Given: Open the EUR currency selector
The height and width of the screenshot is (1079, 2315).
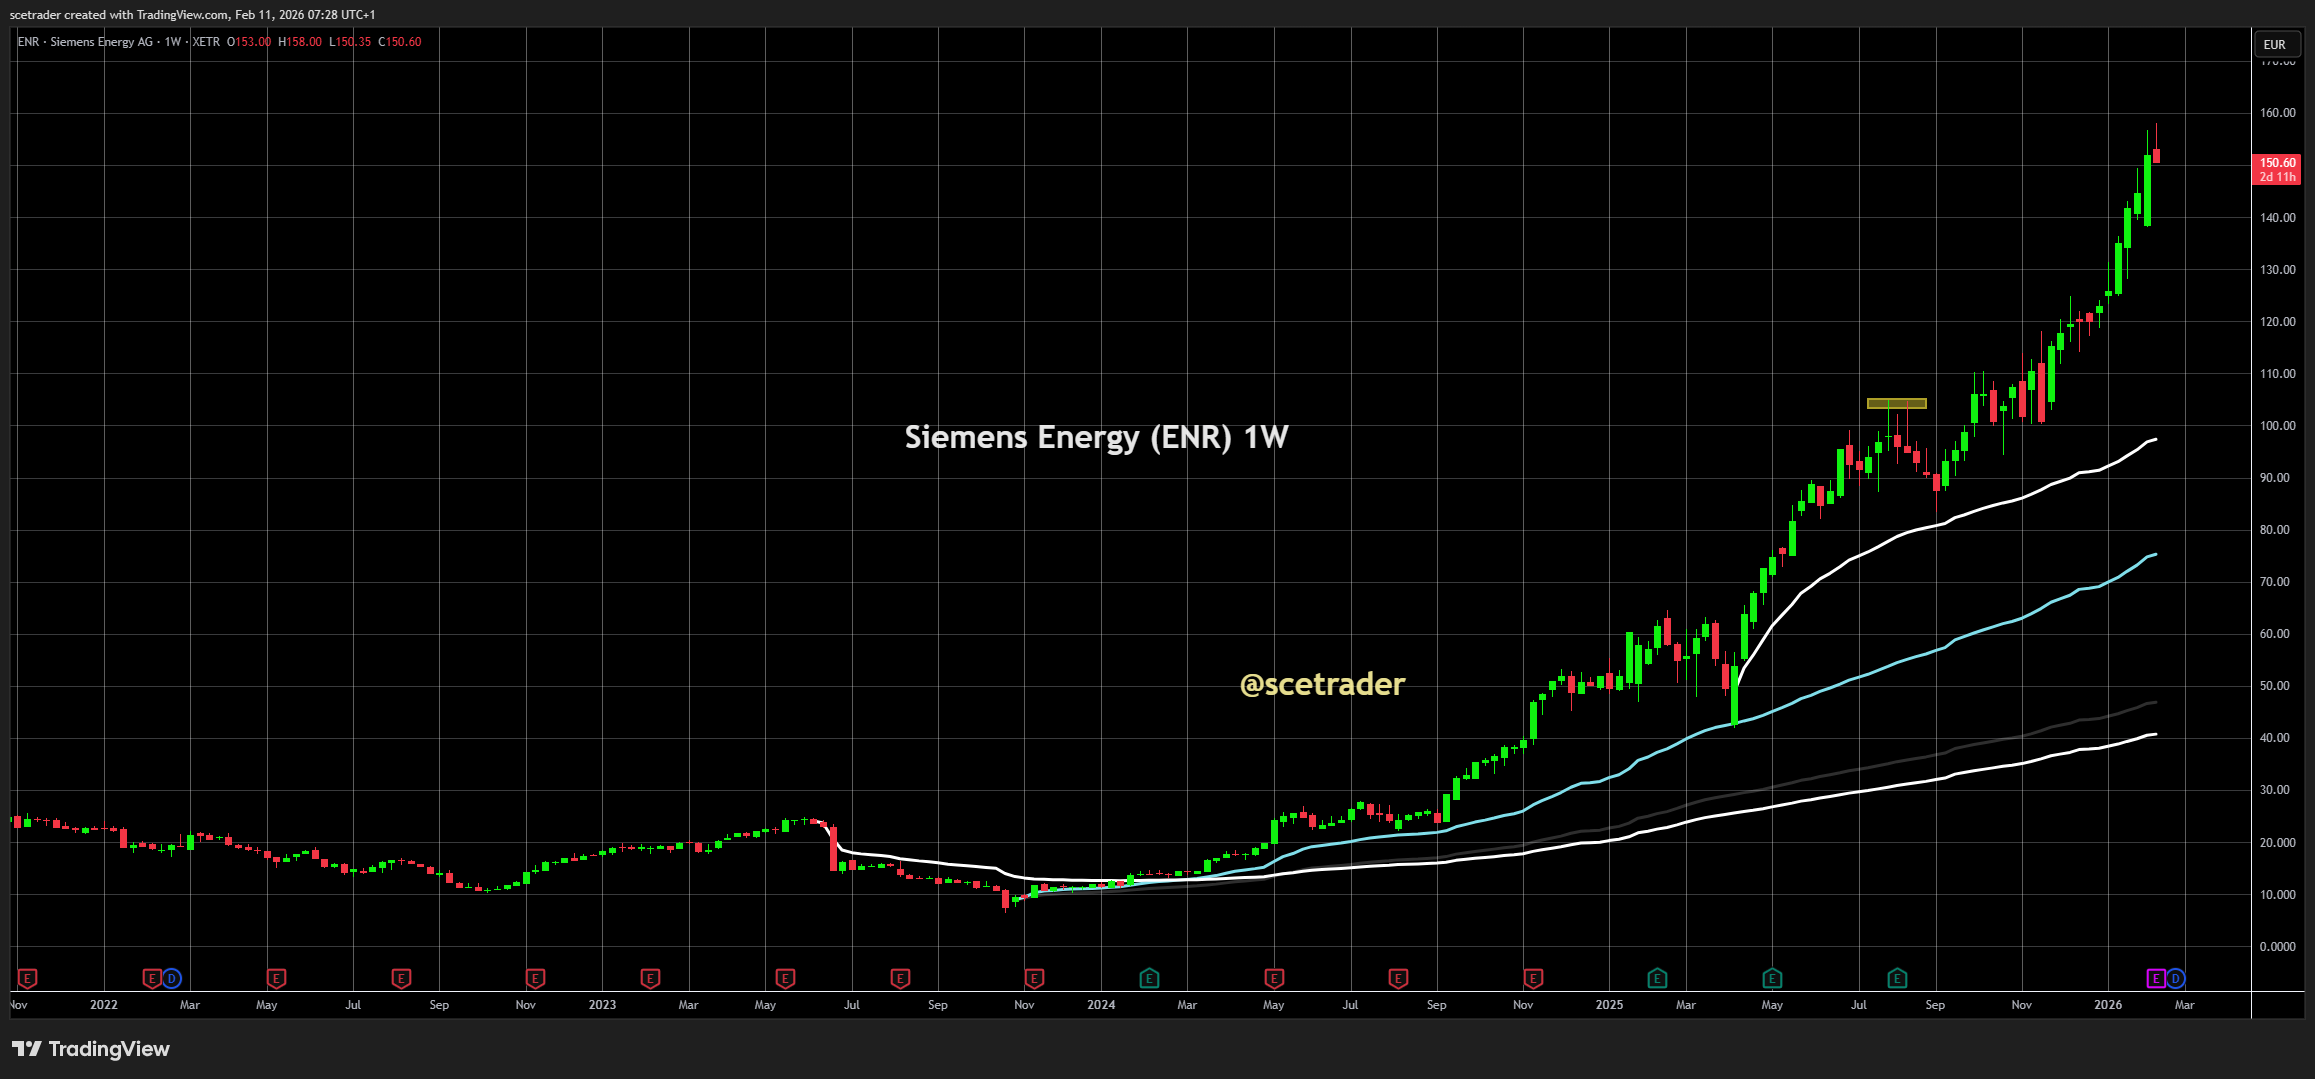Looking at the screenshot, I should point(2274,44).
